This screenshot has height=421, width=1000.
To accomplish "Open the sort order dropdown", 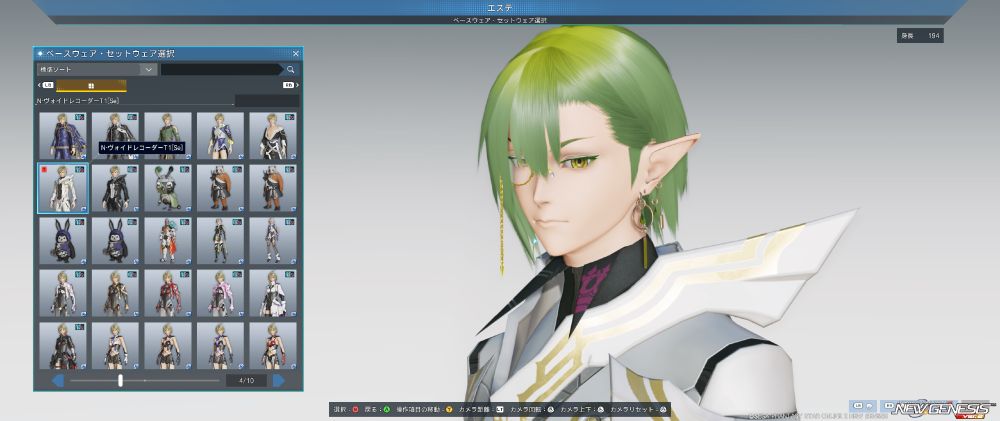I will click(96, 70).
